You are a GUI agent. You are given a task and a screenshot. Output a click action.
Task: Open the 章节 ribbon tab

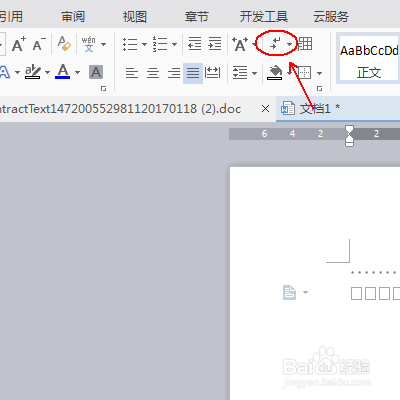coord(197,16)
